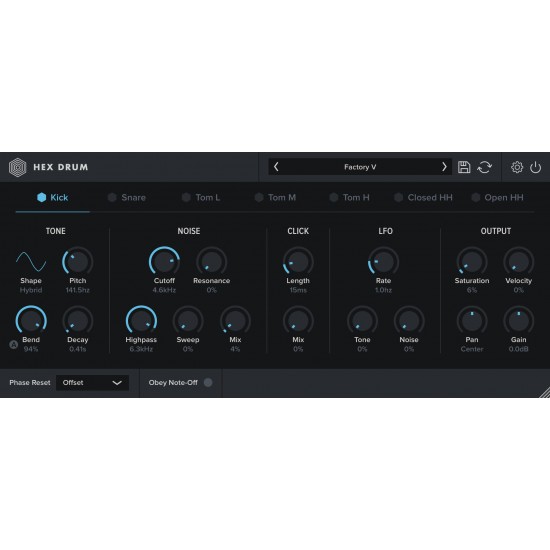The height and width of the screenshot is (550, 550).
Task: Open the Phase Reset Offset dropdown
Action: click(92, 383)
